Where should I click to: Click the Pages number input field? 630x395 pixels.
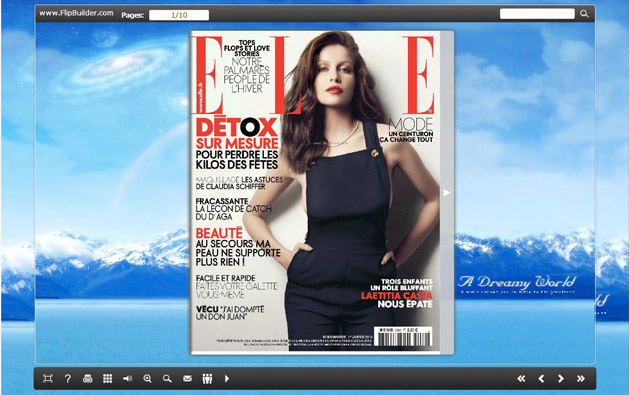[179, 15]
